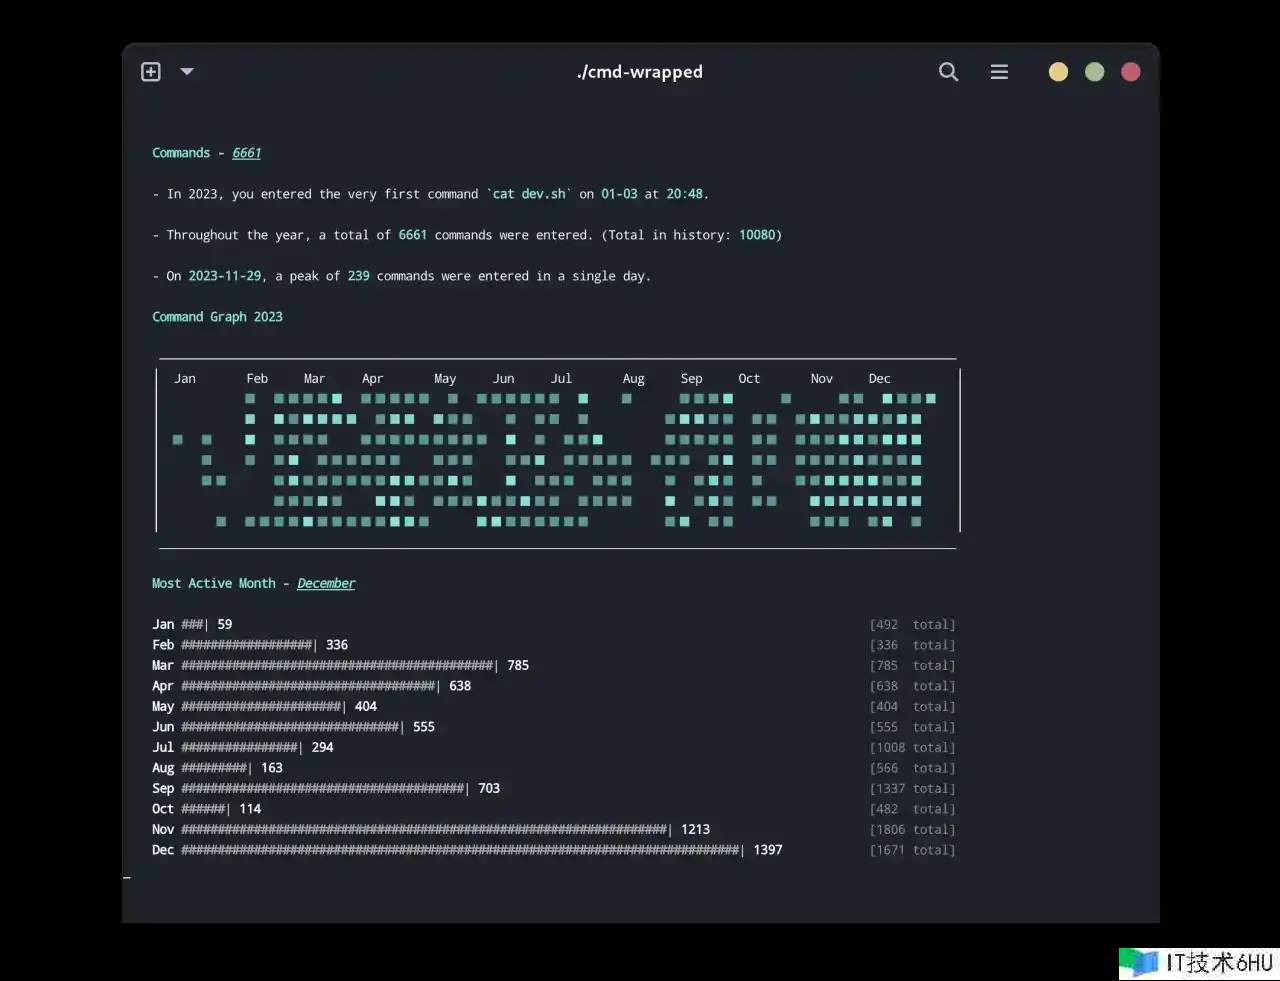Click the Jul bar value 294
The width and height of the screenshot is (1280, 981).
(322, 747)
